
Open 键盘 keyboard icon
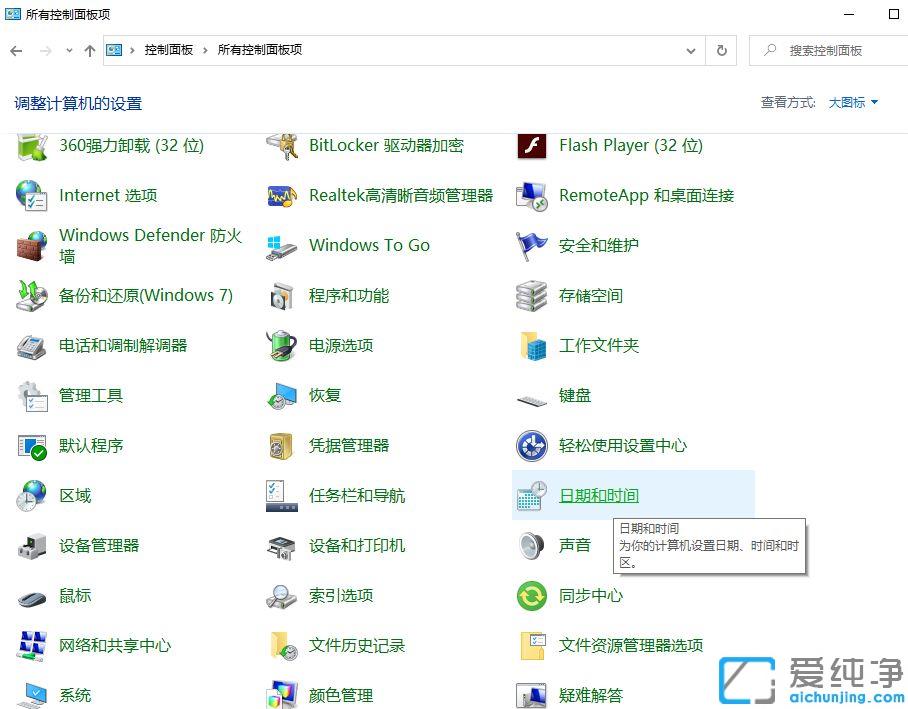click(532, 400)
